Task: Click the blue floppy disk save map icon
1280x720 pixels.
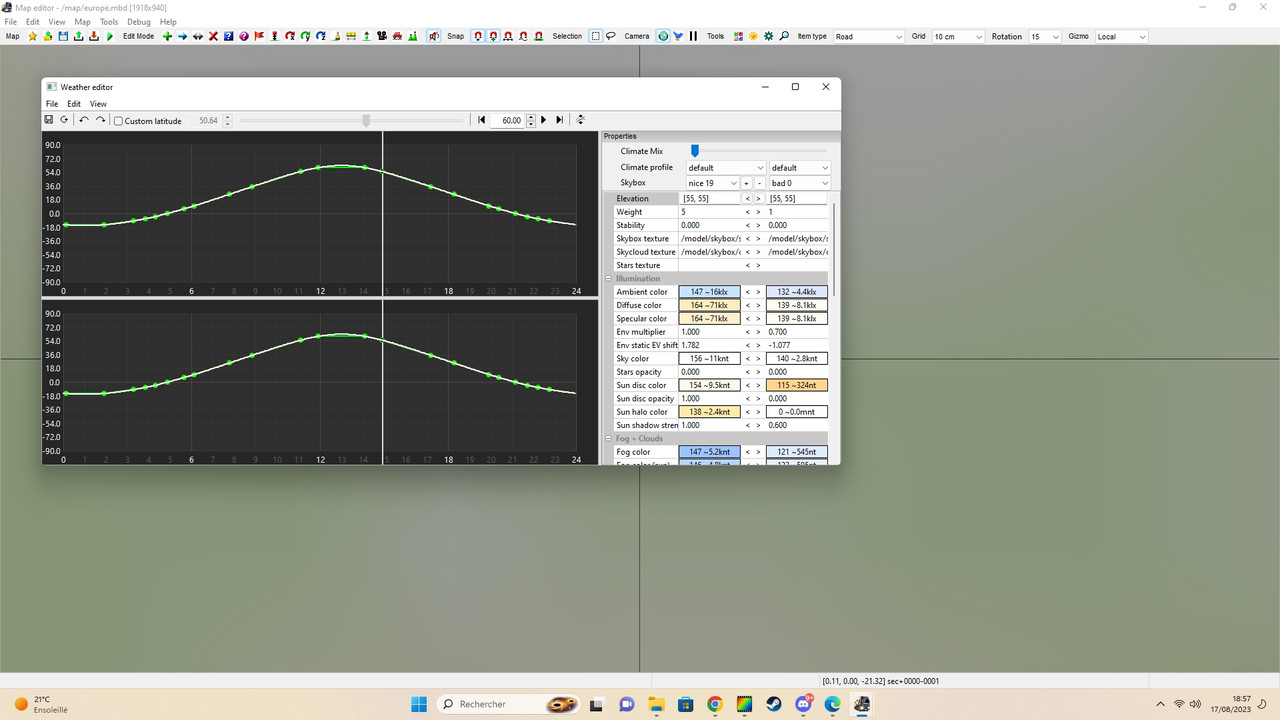Action: click(x=63, y=36)
